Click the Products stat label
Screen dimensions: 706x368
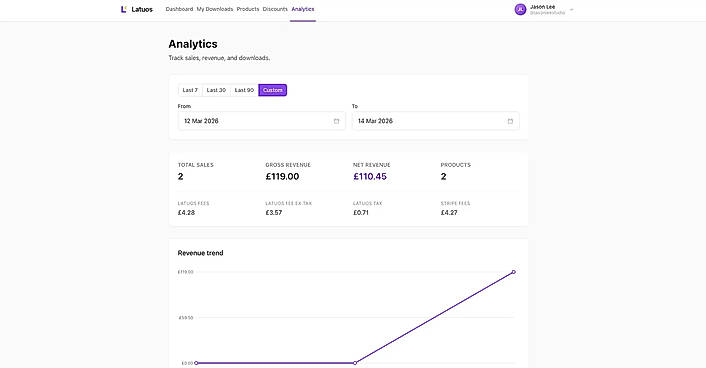[456, 165]
